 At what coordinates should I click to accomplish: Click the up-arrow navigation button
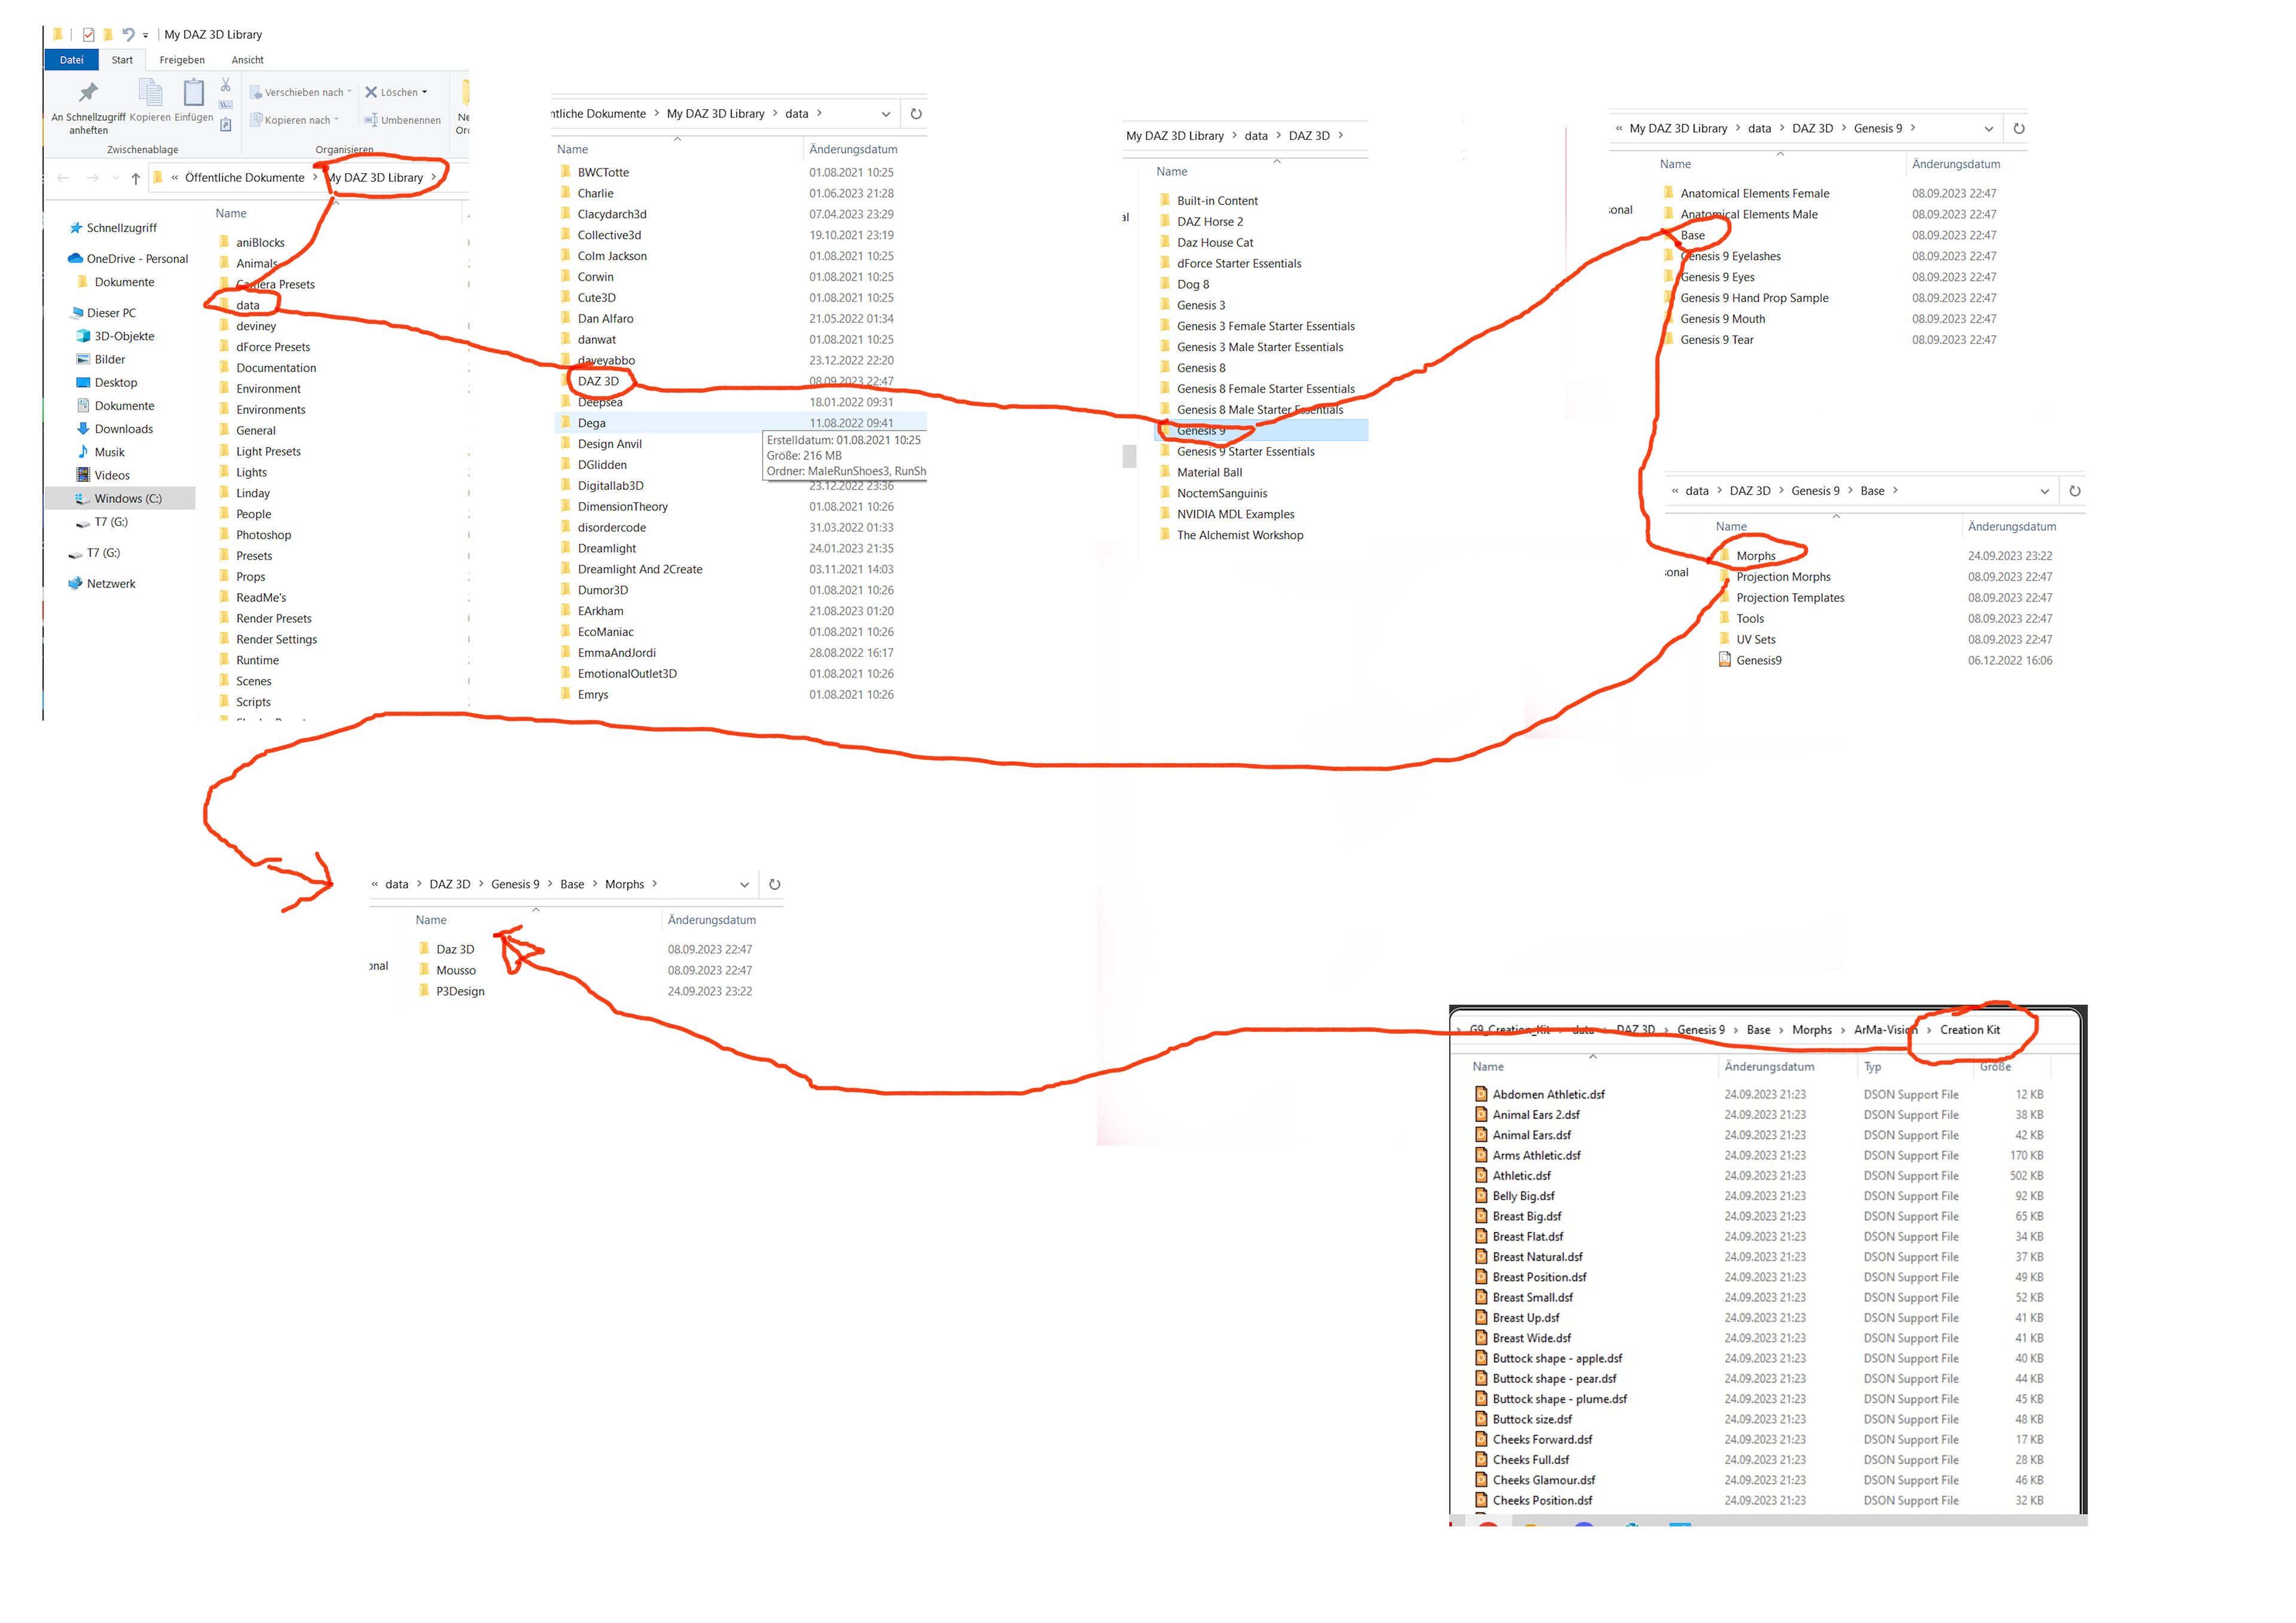[x=135, y=178]
